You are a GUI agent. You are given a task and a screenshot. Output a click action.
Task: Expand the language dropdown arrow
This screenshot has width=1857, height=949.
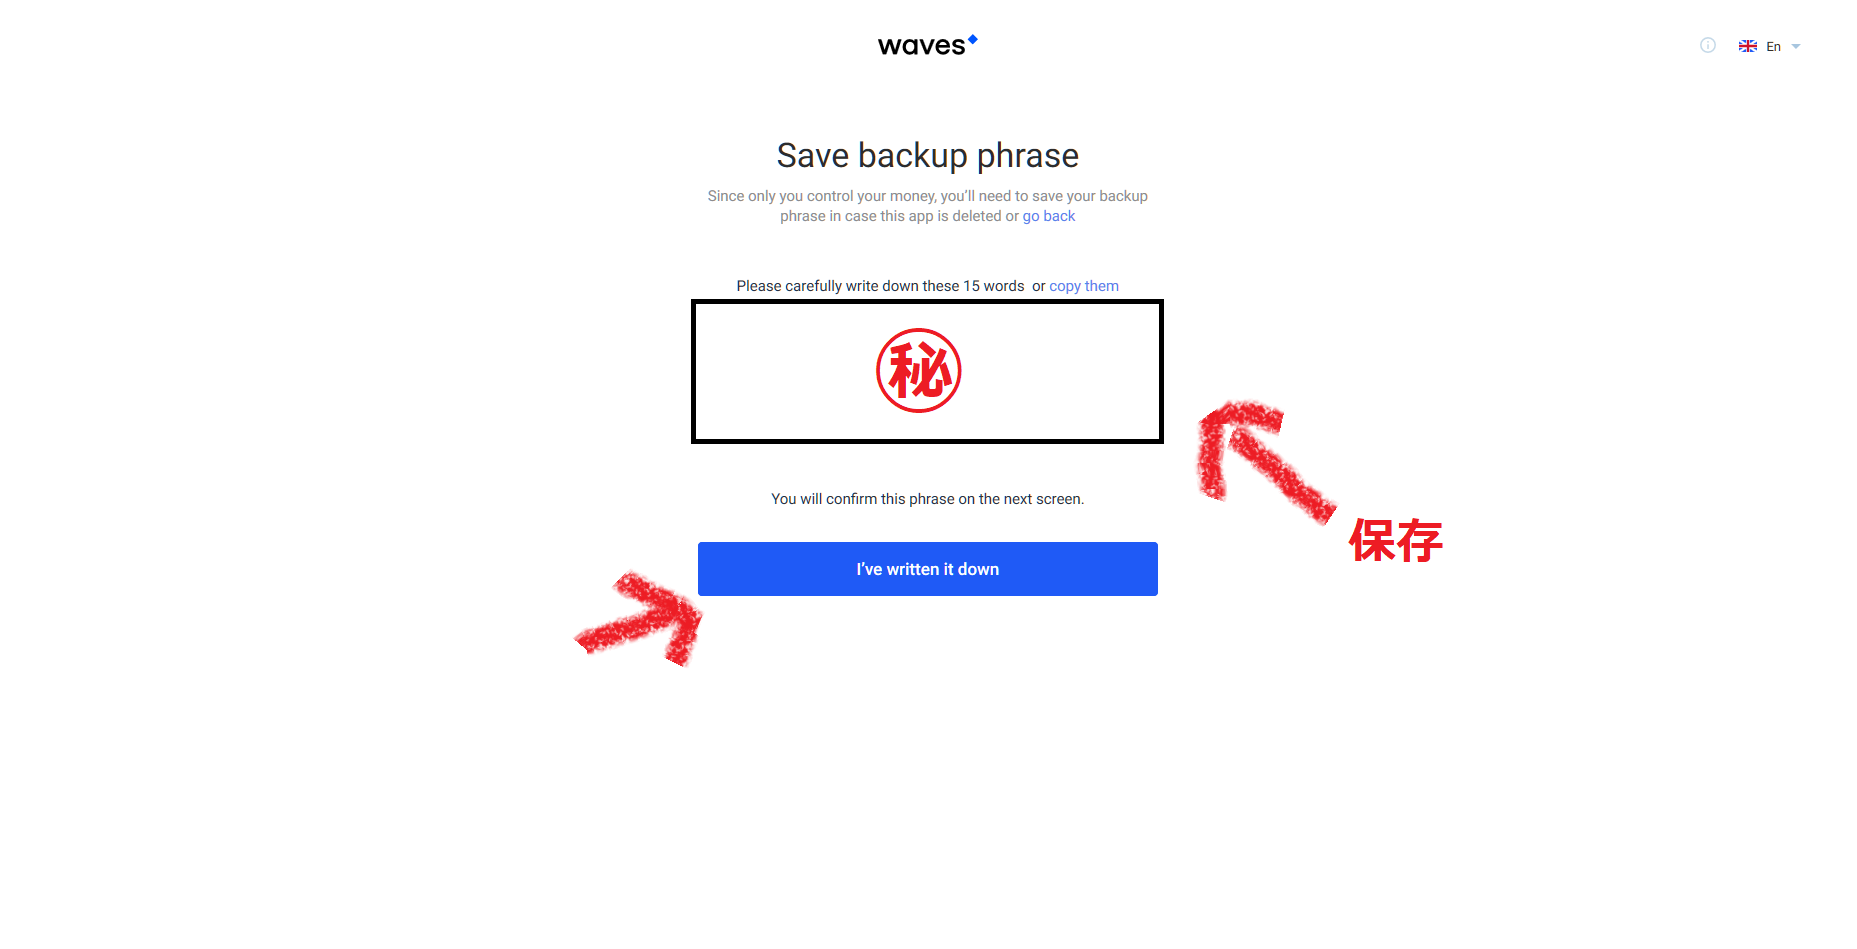coord(1796,46)
